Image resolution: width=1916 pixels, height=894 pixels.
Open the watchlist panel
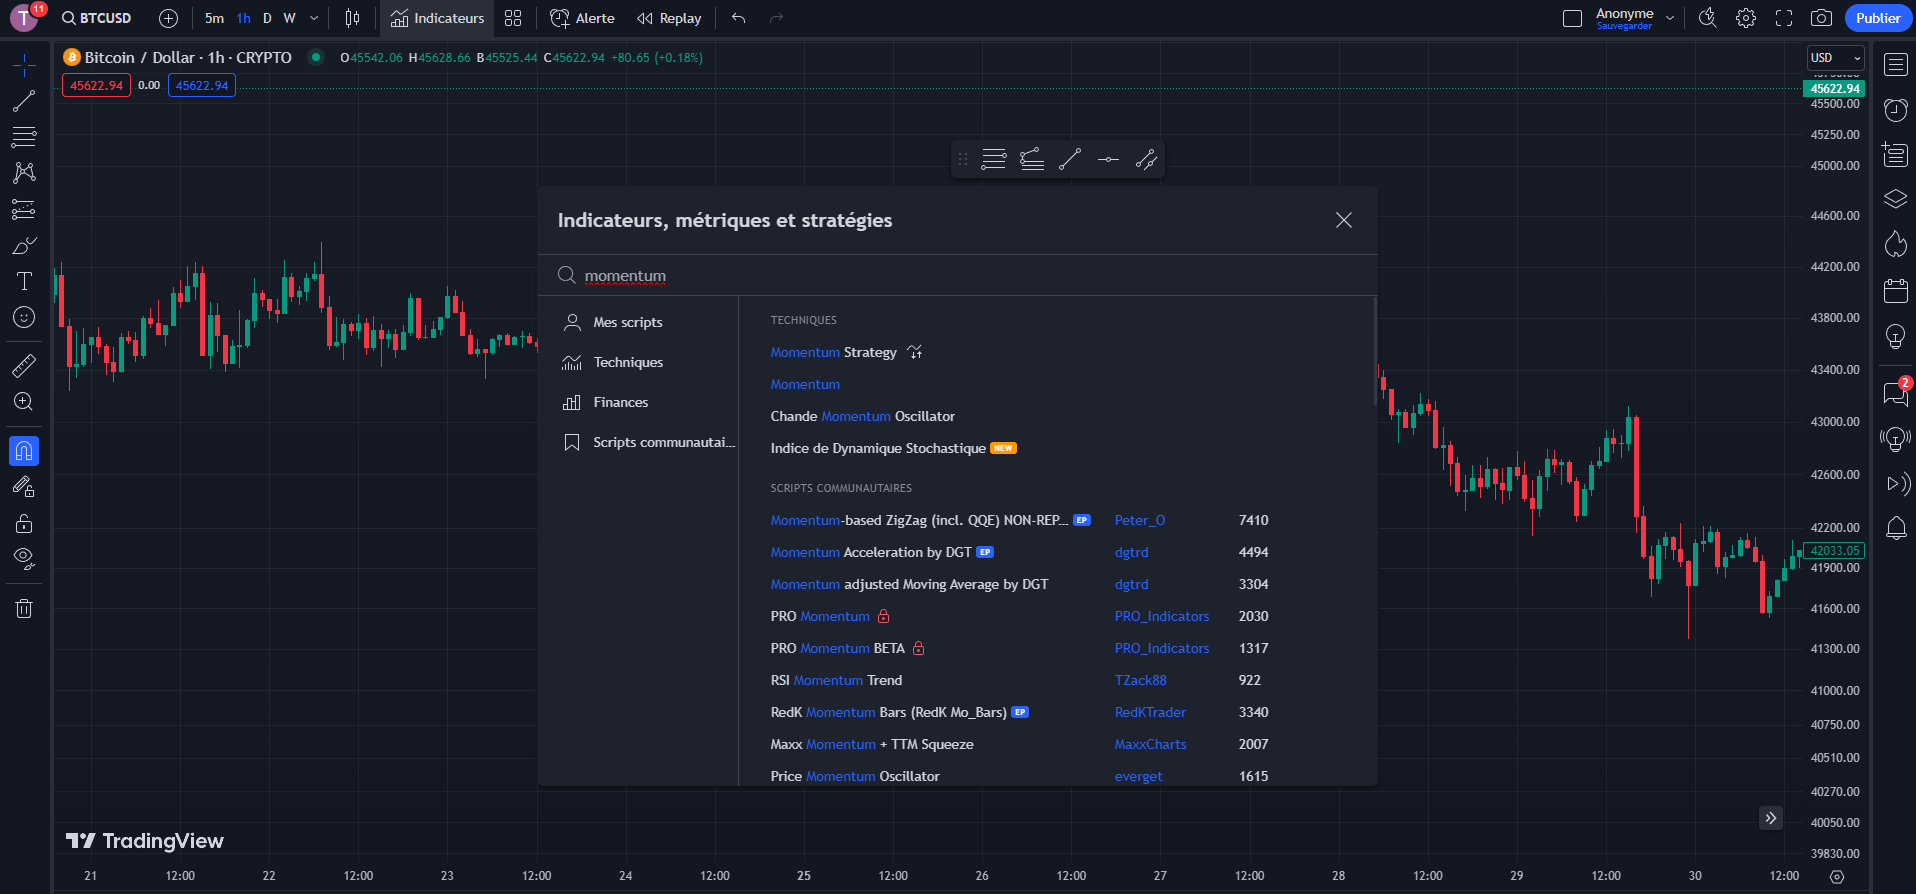[x=1895, y=65]
